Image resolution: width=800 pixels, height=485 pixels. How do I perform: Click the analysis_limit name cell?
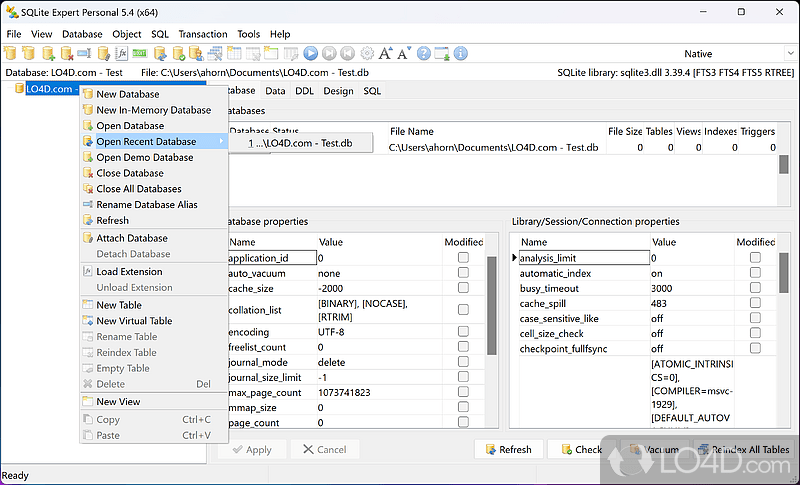(x=584, y=258)
